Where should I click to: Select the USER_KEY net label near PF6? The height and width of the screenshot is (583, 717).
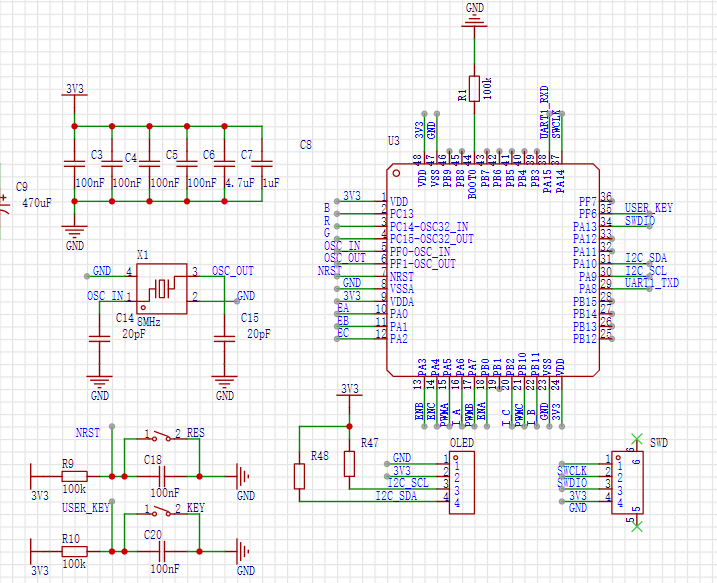click(649, 208)
